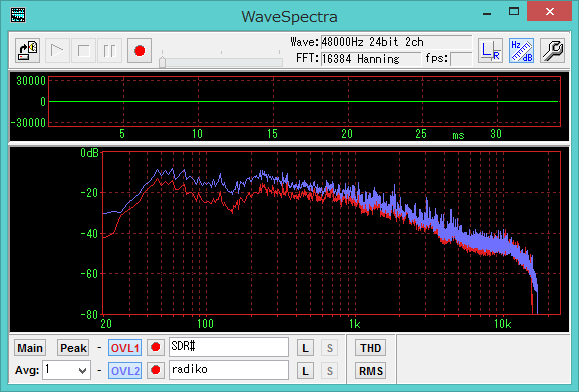Click the -30000 amplitude label on waveform

[x=28, y=123]
